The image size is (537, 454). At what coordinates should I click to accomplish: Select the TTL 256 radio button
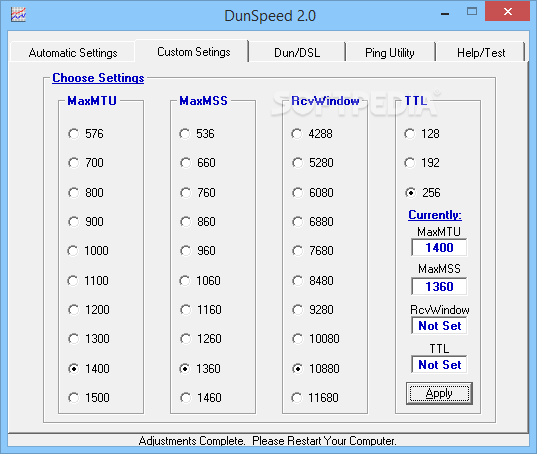click(423, 192)
